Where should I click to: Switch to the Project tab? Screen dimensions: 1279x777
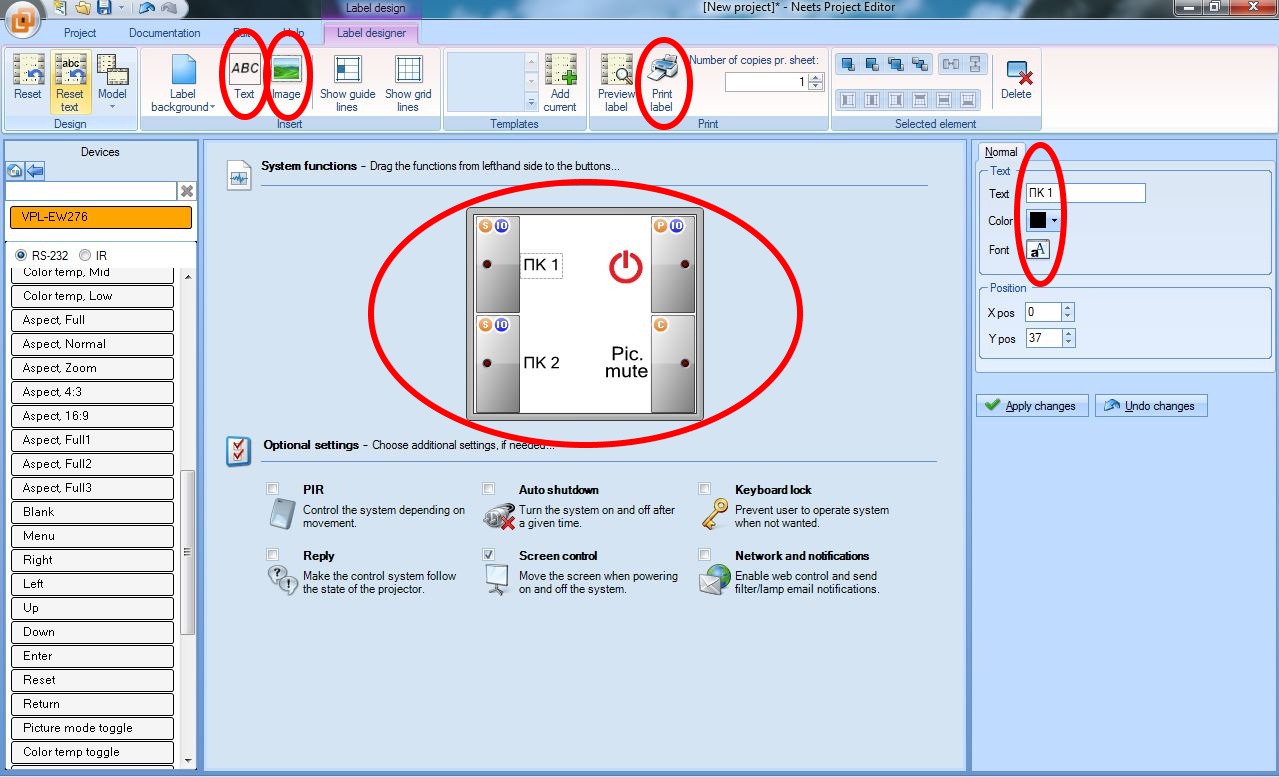(80, 33)
